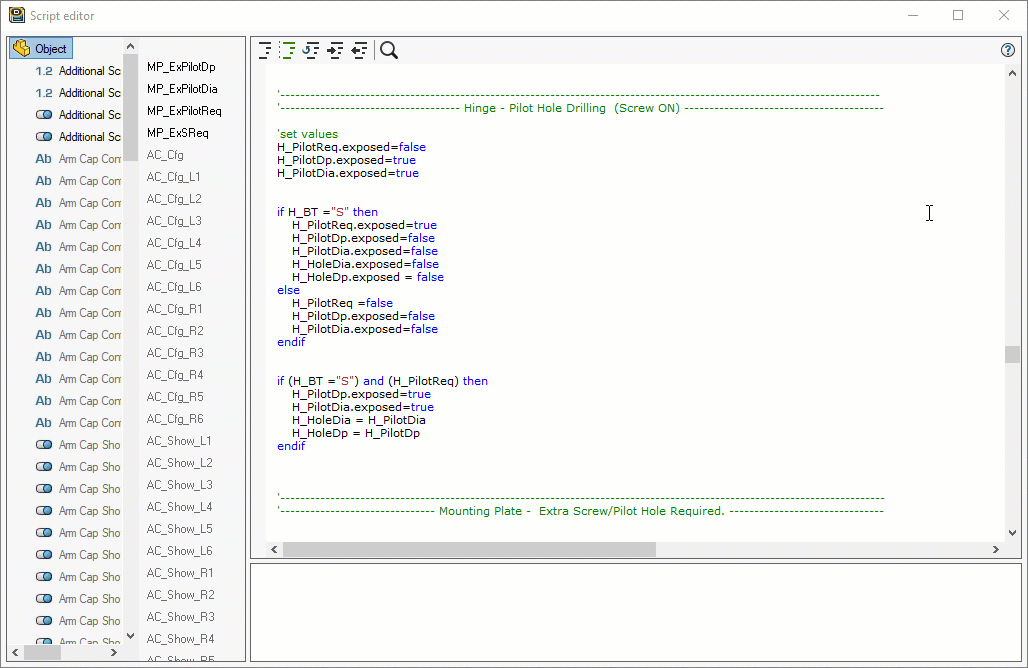Click the Ab text icon beside AC_Cfg
Screen dimensions: 1028x668
pyautogui.click(x=43, y=159)
